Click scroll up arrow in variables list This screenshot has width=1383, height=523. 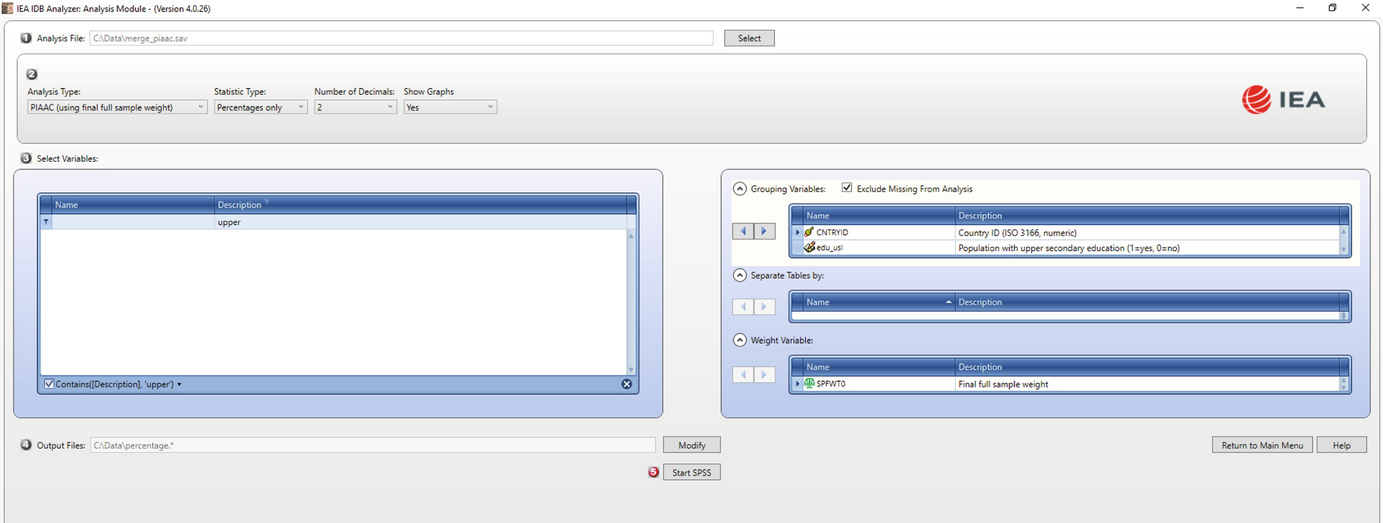[x=631, y=236]
